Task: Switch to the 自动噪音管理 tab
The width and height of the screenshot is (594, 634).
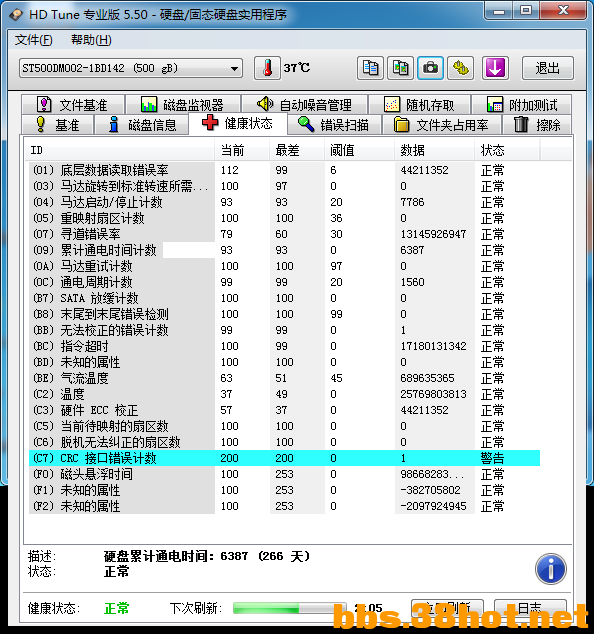Action: coord(304,105)
